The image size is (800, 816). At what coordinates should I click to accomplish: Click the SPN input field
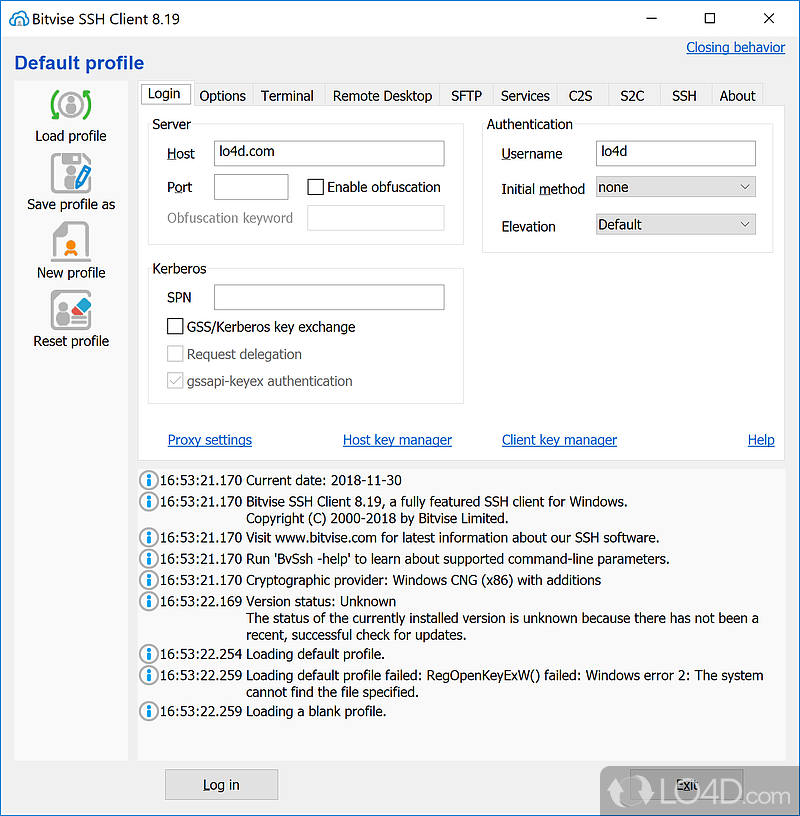click(329, 297)
